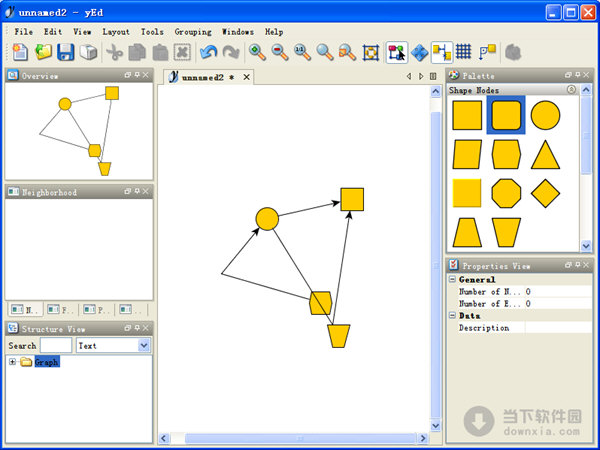Zoom in with the green plus magnifier

coord(257,52)
